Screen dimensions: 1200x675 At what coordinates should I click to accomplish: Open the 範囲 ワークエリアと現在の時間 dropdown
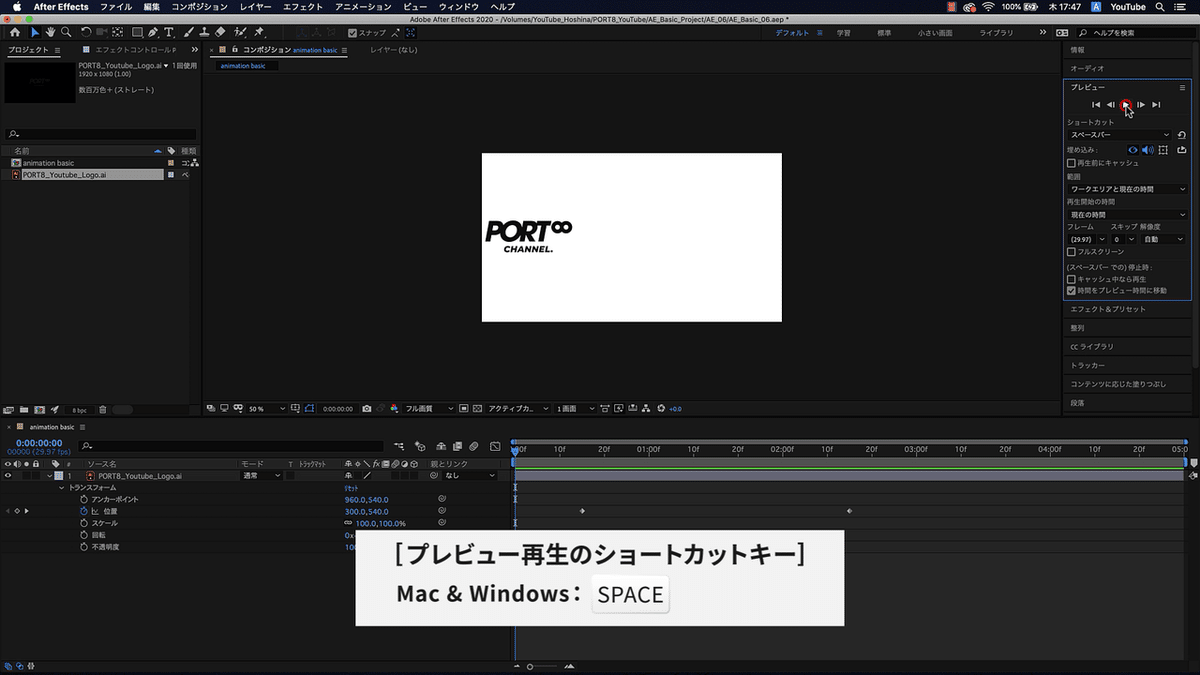pos(1127,188)
